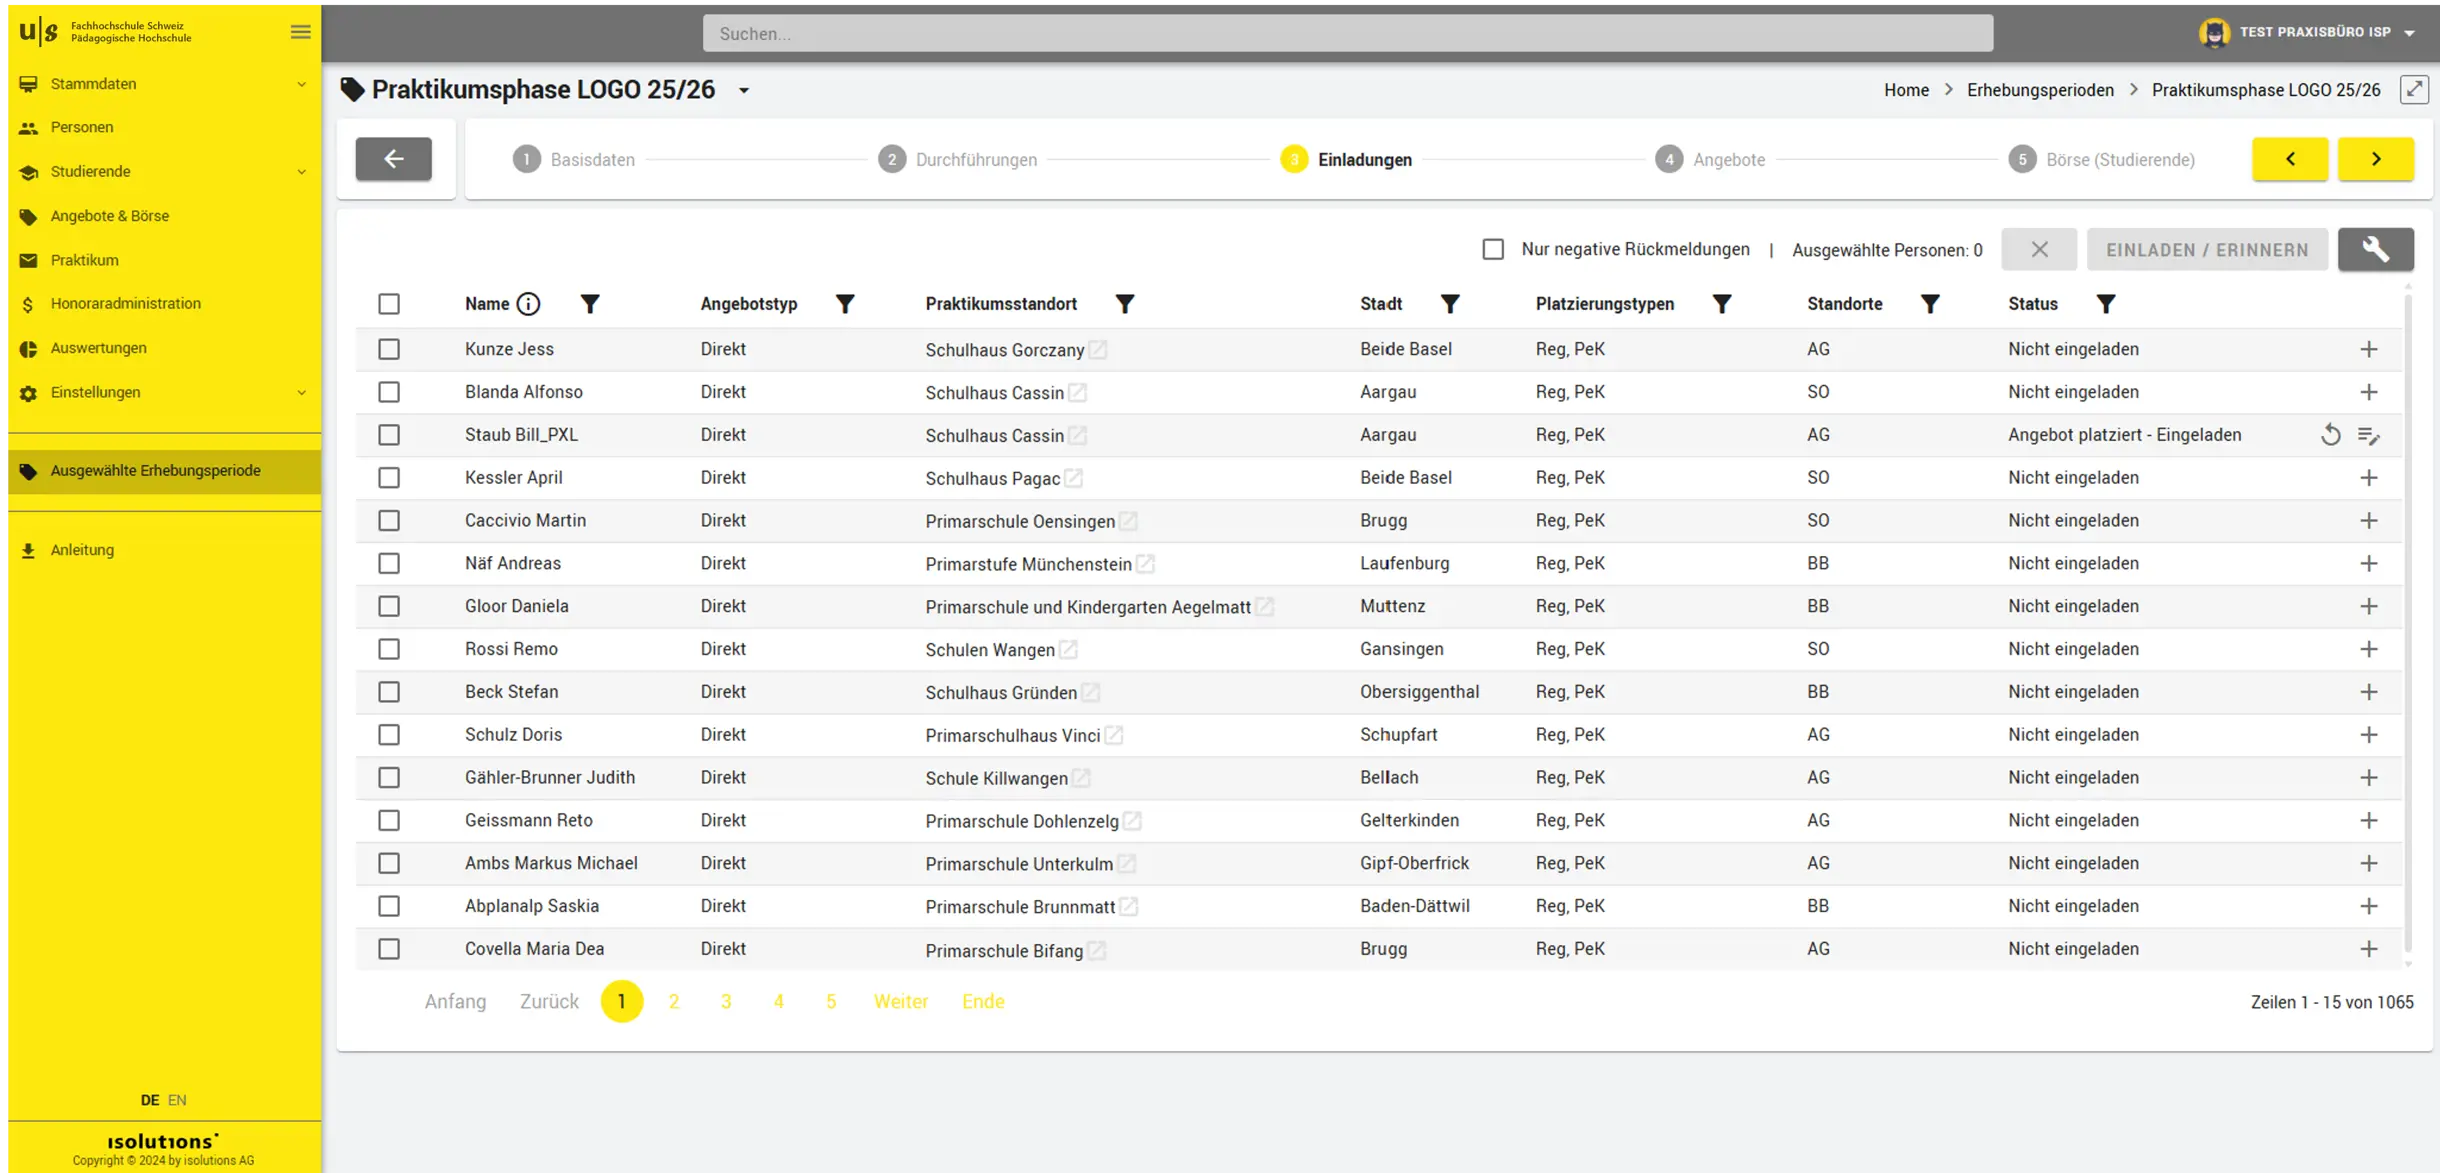The image size is (2440, 1173).
Task: Click the EINLADEN / ERINNERN button
Action: click(x=2207, y=249)
